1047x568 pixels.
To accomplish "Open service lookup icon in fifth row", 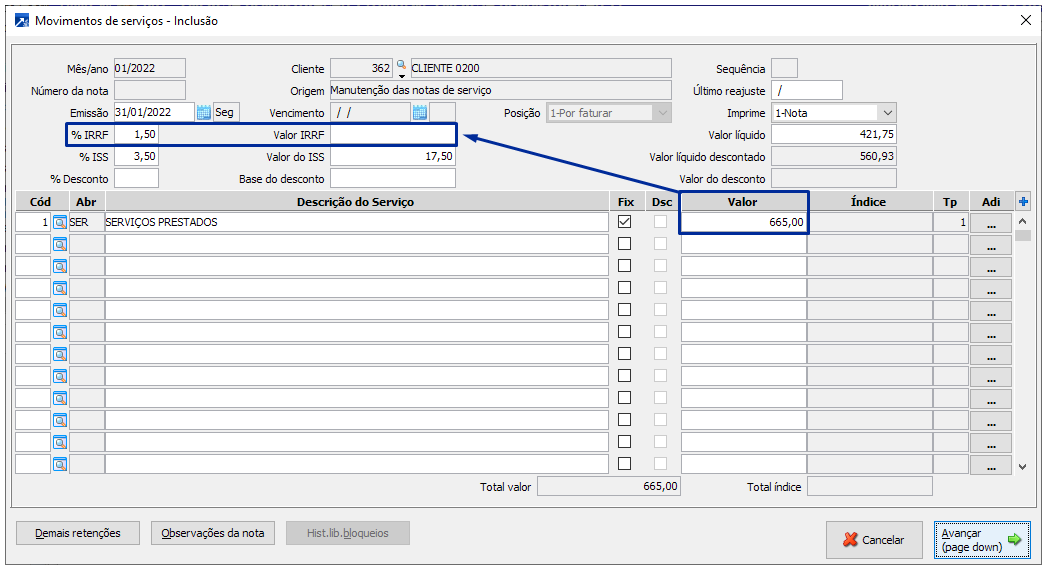I will click(60, 310).
